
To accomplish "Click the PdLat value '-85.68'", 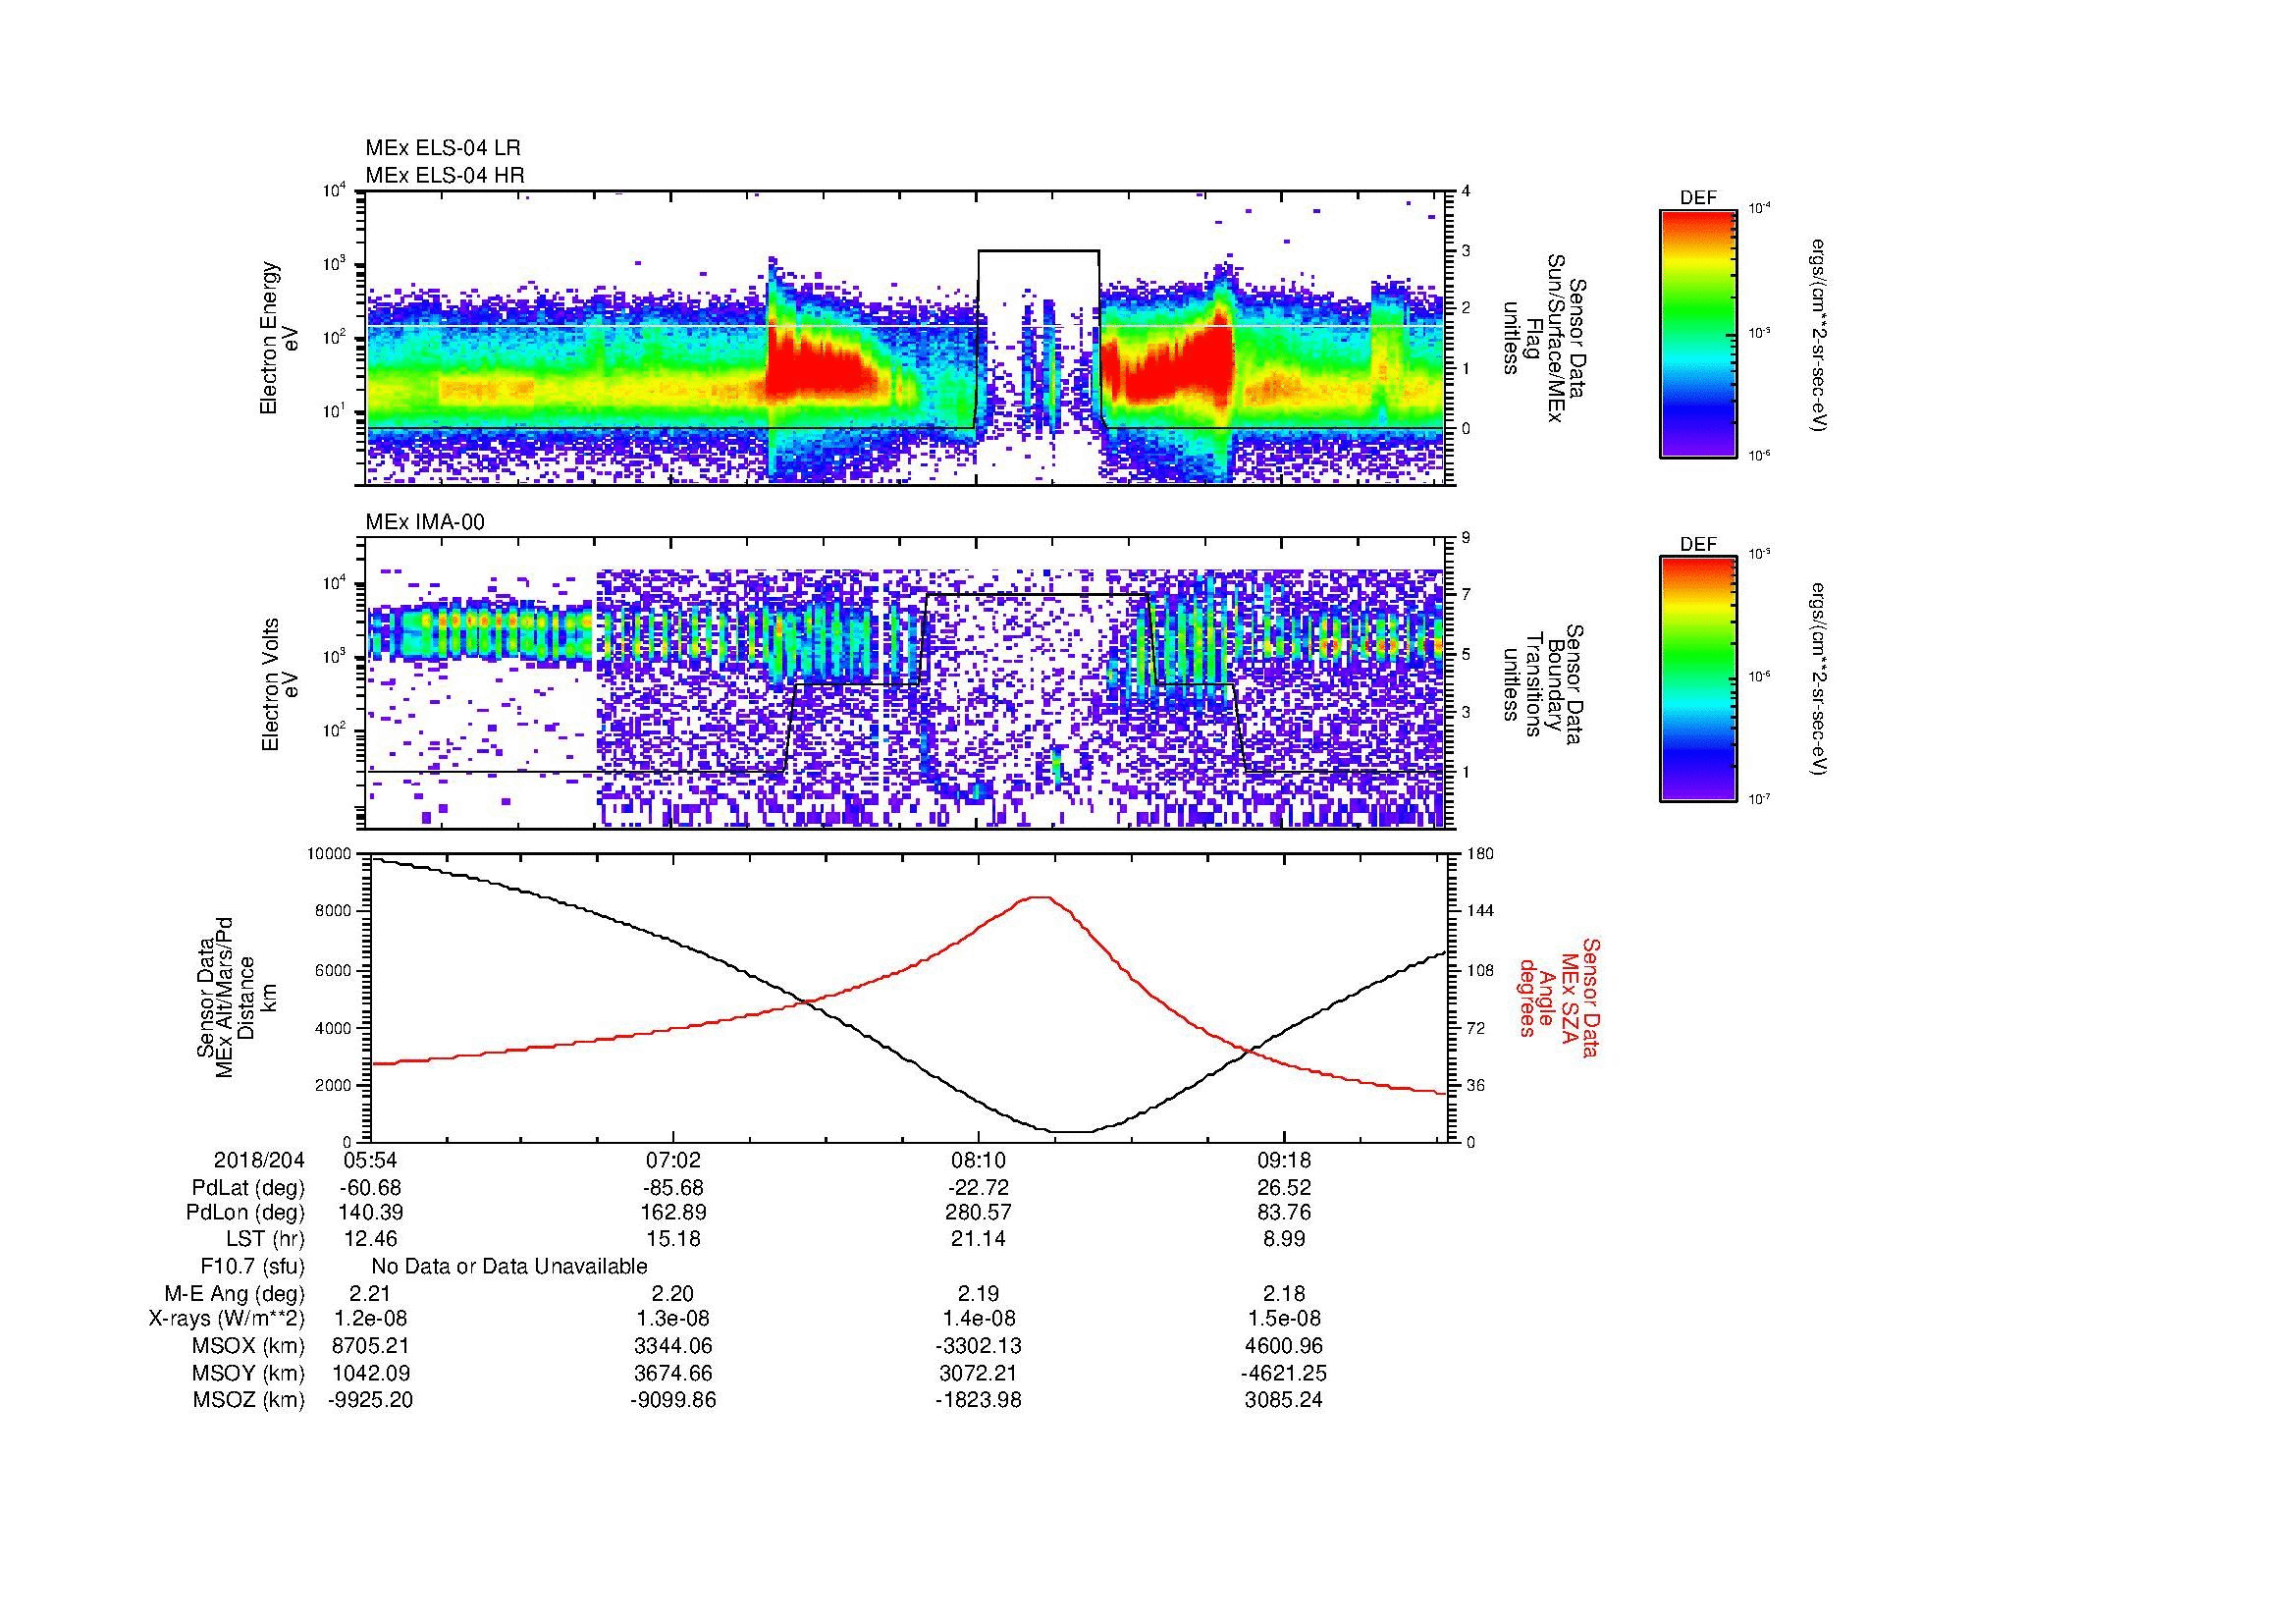I will click(674, 1188).
